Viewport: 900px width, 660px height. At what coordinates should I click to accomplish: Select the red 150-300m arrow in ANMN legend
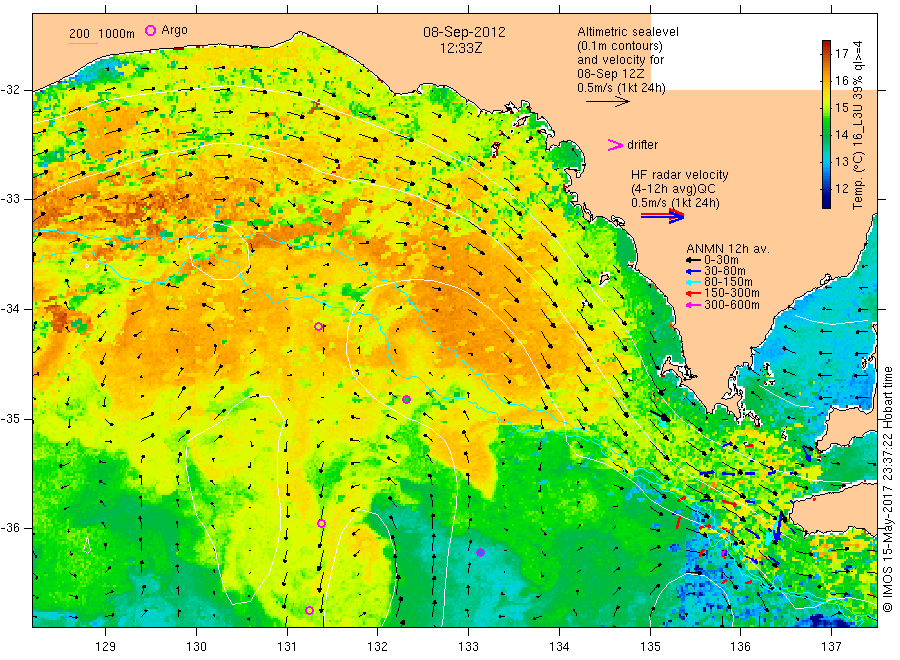click(693, 293)
